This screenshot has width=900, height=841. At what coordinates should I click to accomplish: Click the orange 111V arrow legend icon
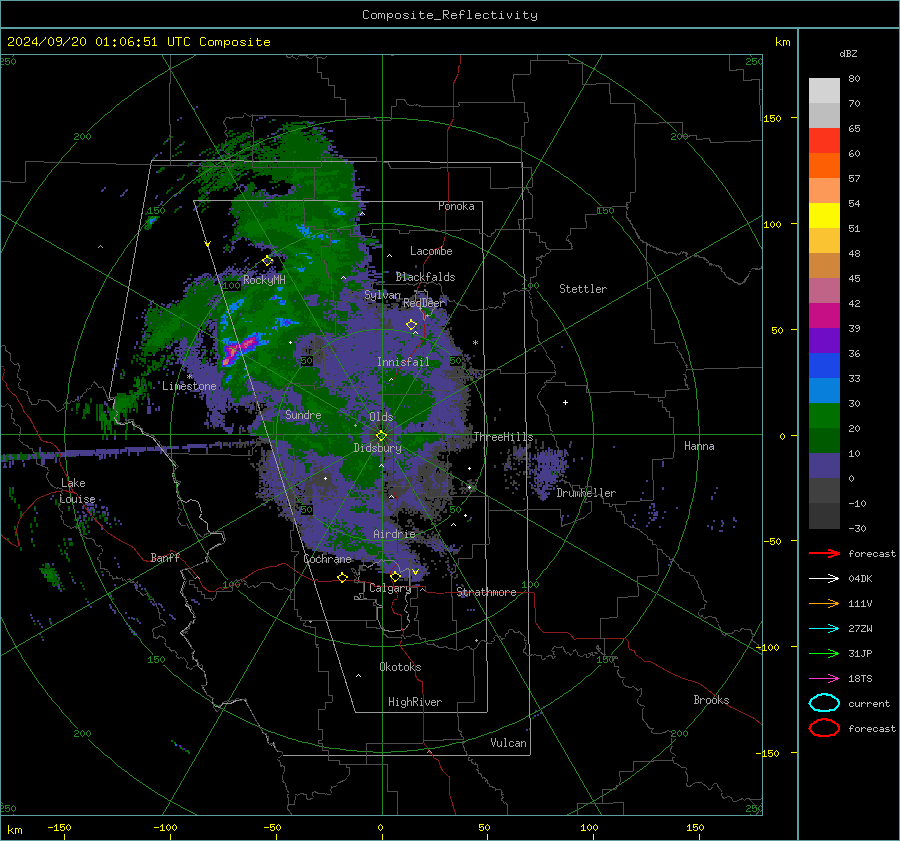coord(824,603)
